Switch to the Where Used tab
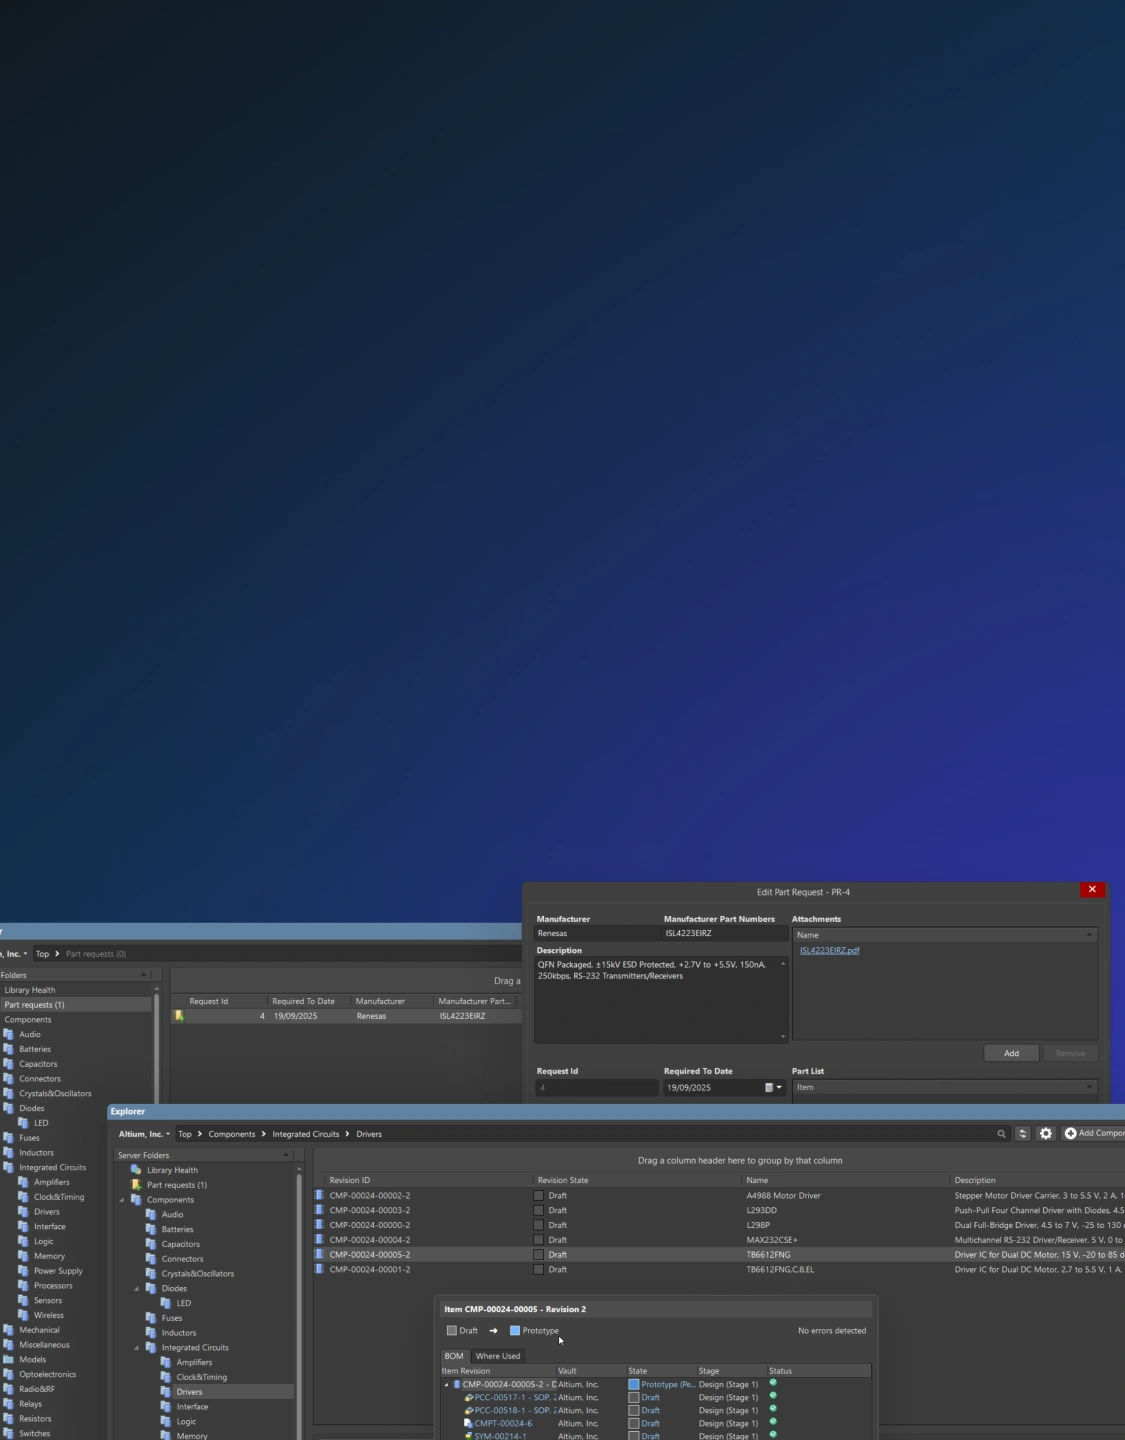The width and height of the screenshot is (1125, 1440). pyautogui.click(x=497, y=1357)
